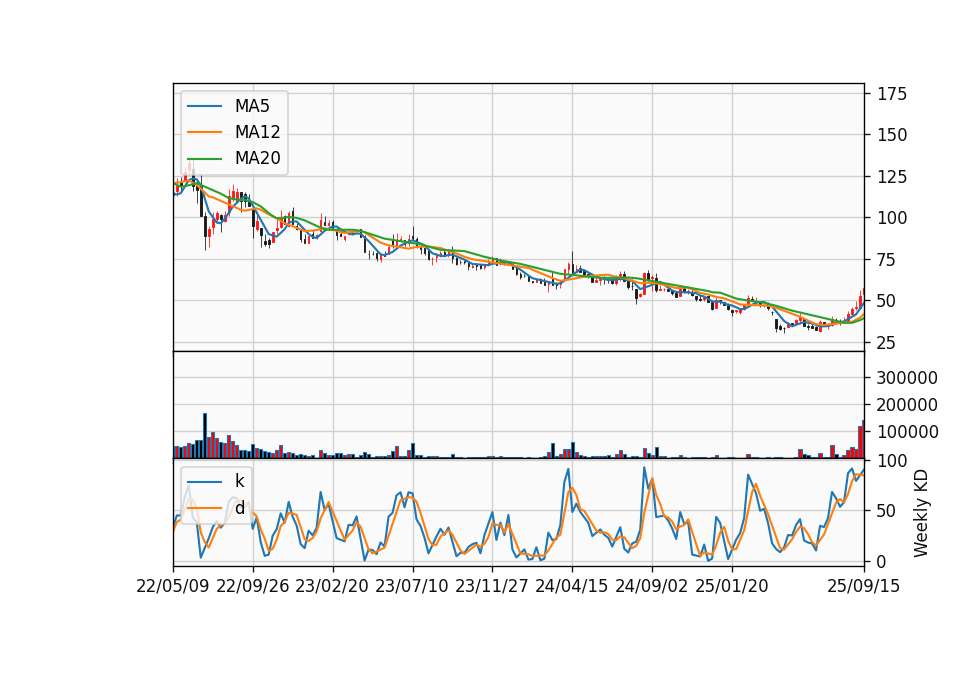The image size is (960, 690).
Task: Click the blue MA5 legend line sample
Action: [204, 106]
